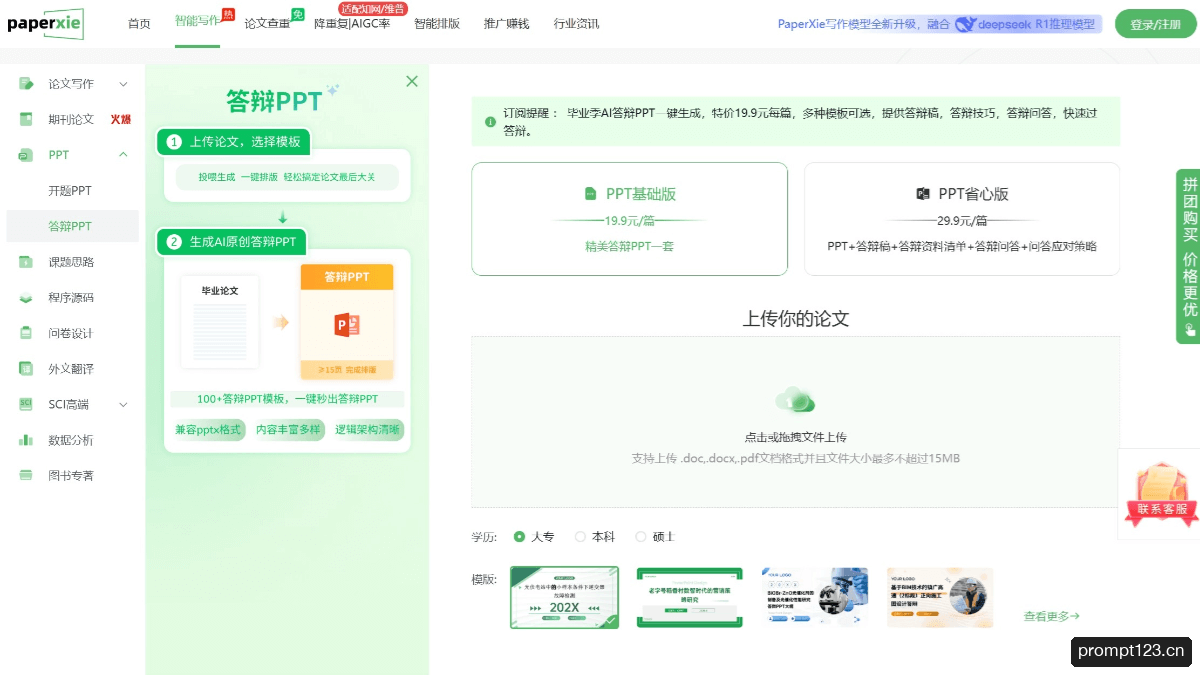Image resolution: width=1200 pixels, height=675 pixels.
Task: Click 查看更多 to see more templates
Action: pos(1051,617)
